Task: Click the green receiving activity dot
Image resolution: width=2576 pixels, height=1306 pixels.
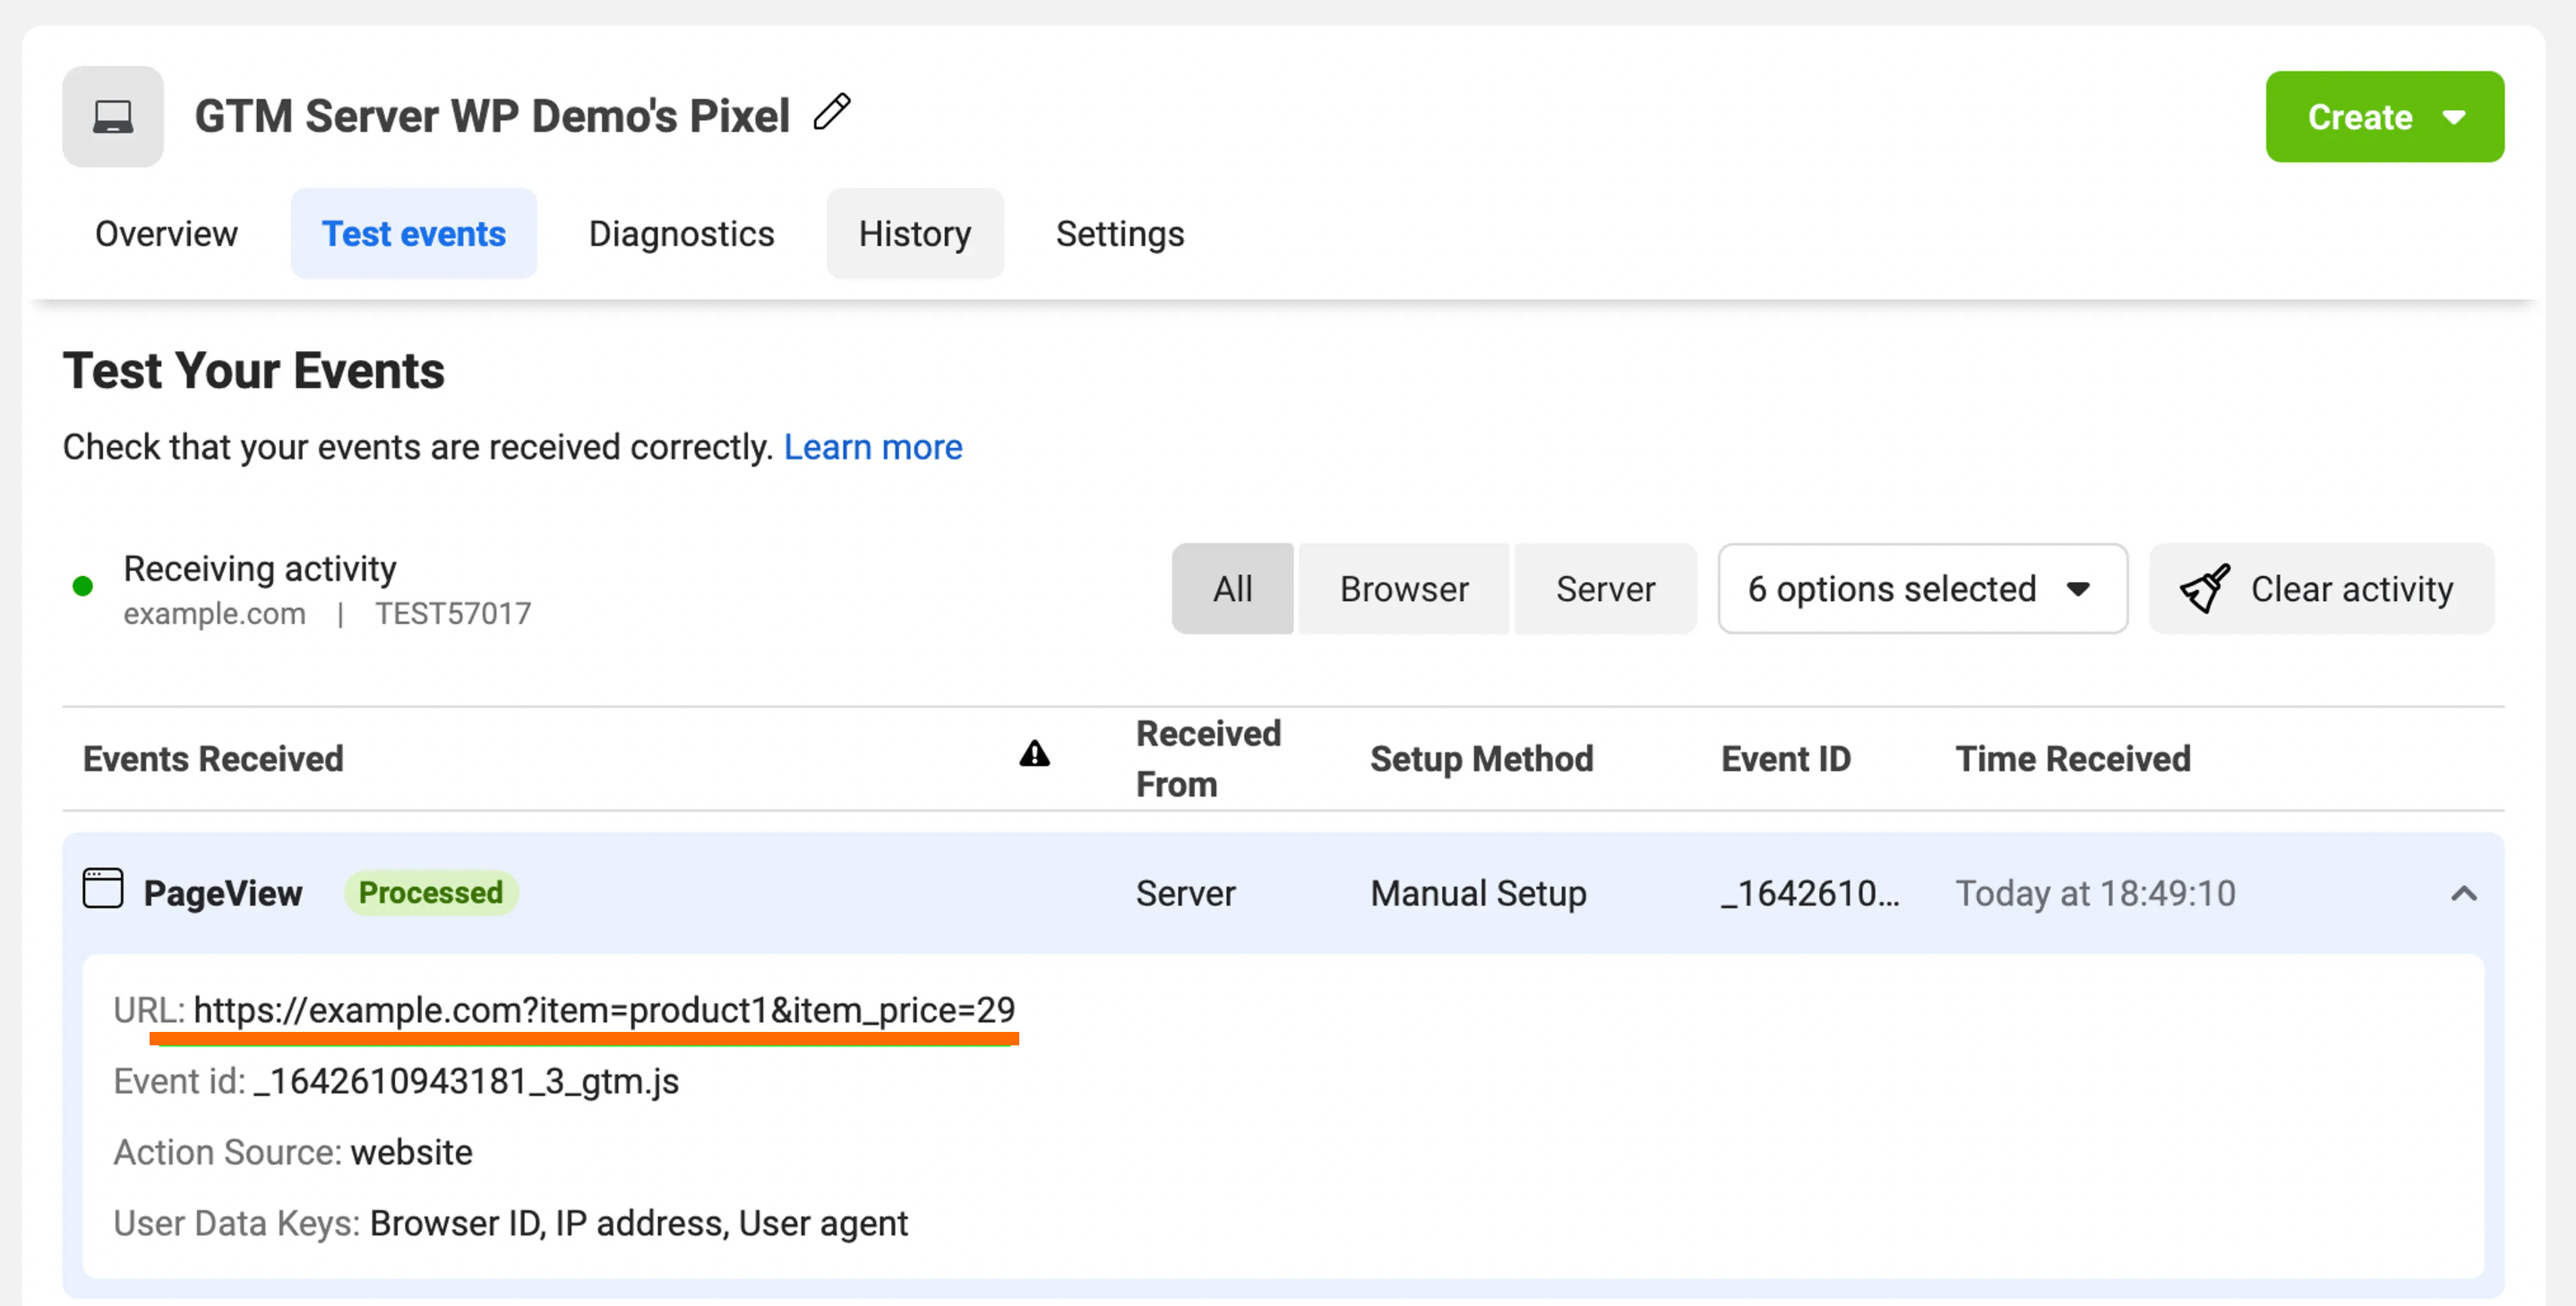Action: pyautogui.click(x=83, y=586)
